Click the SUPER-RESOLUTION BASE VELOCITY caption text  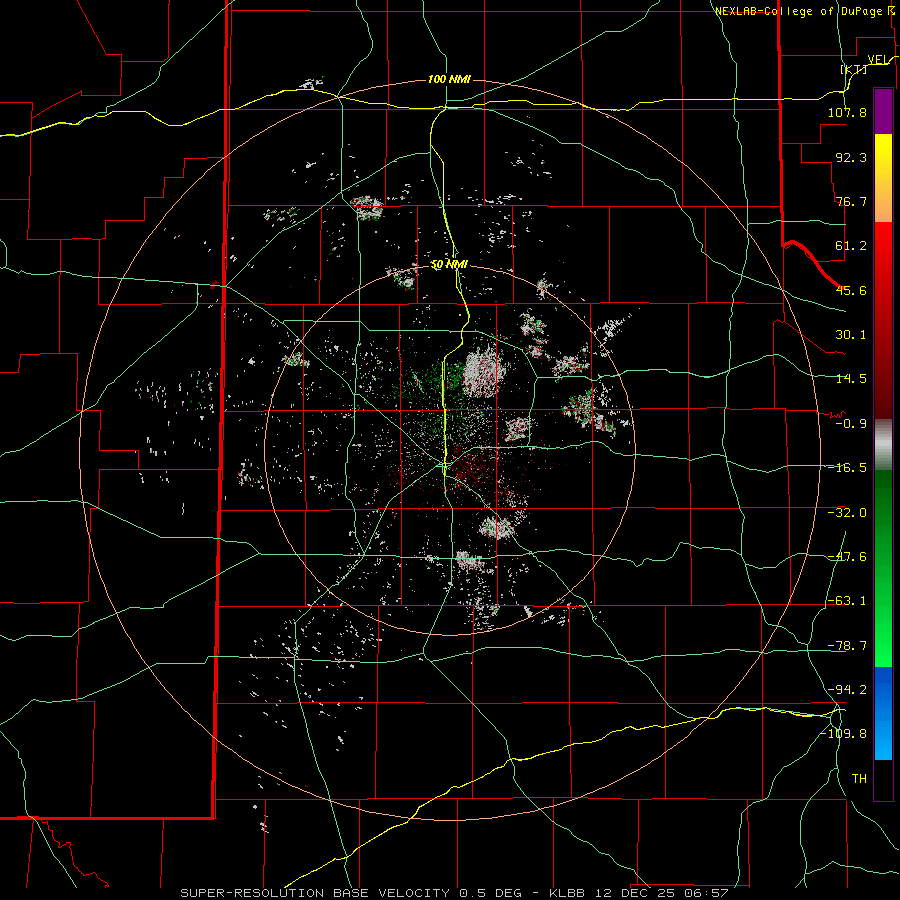pyautogui.click(x=317, y=893)
